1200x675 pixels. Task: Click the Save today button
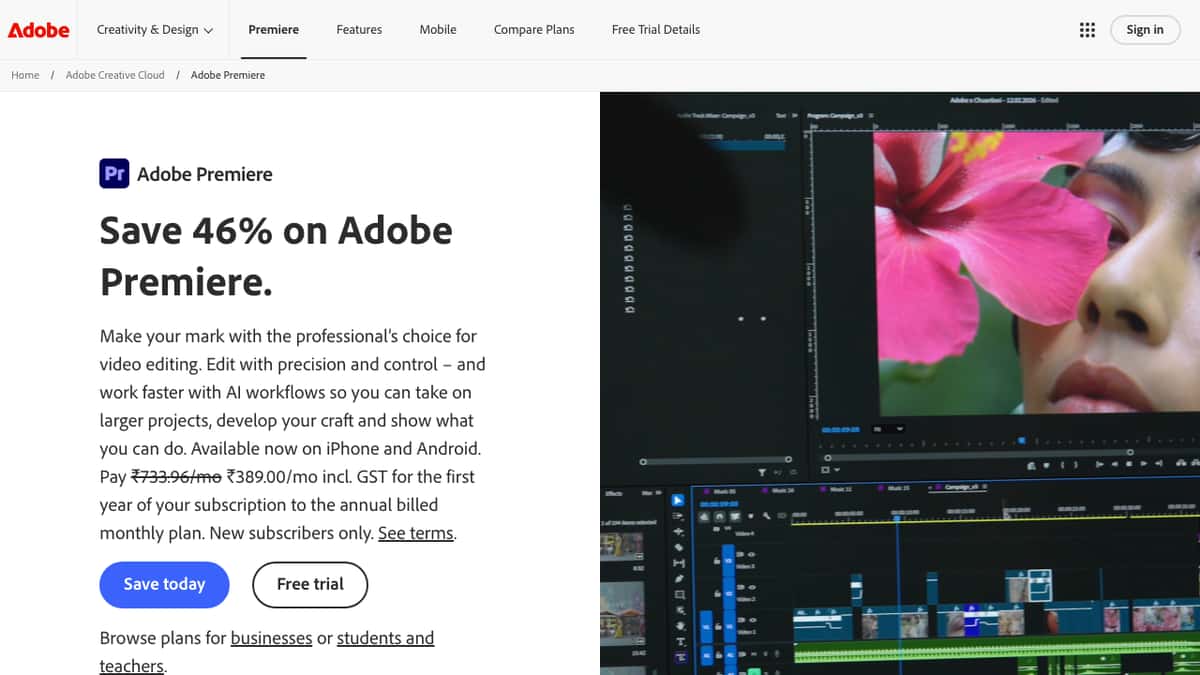164,585
